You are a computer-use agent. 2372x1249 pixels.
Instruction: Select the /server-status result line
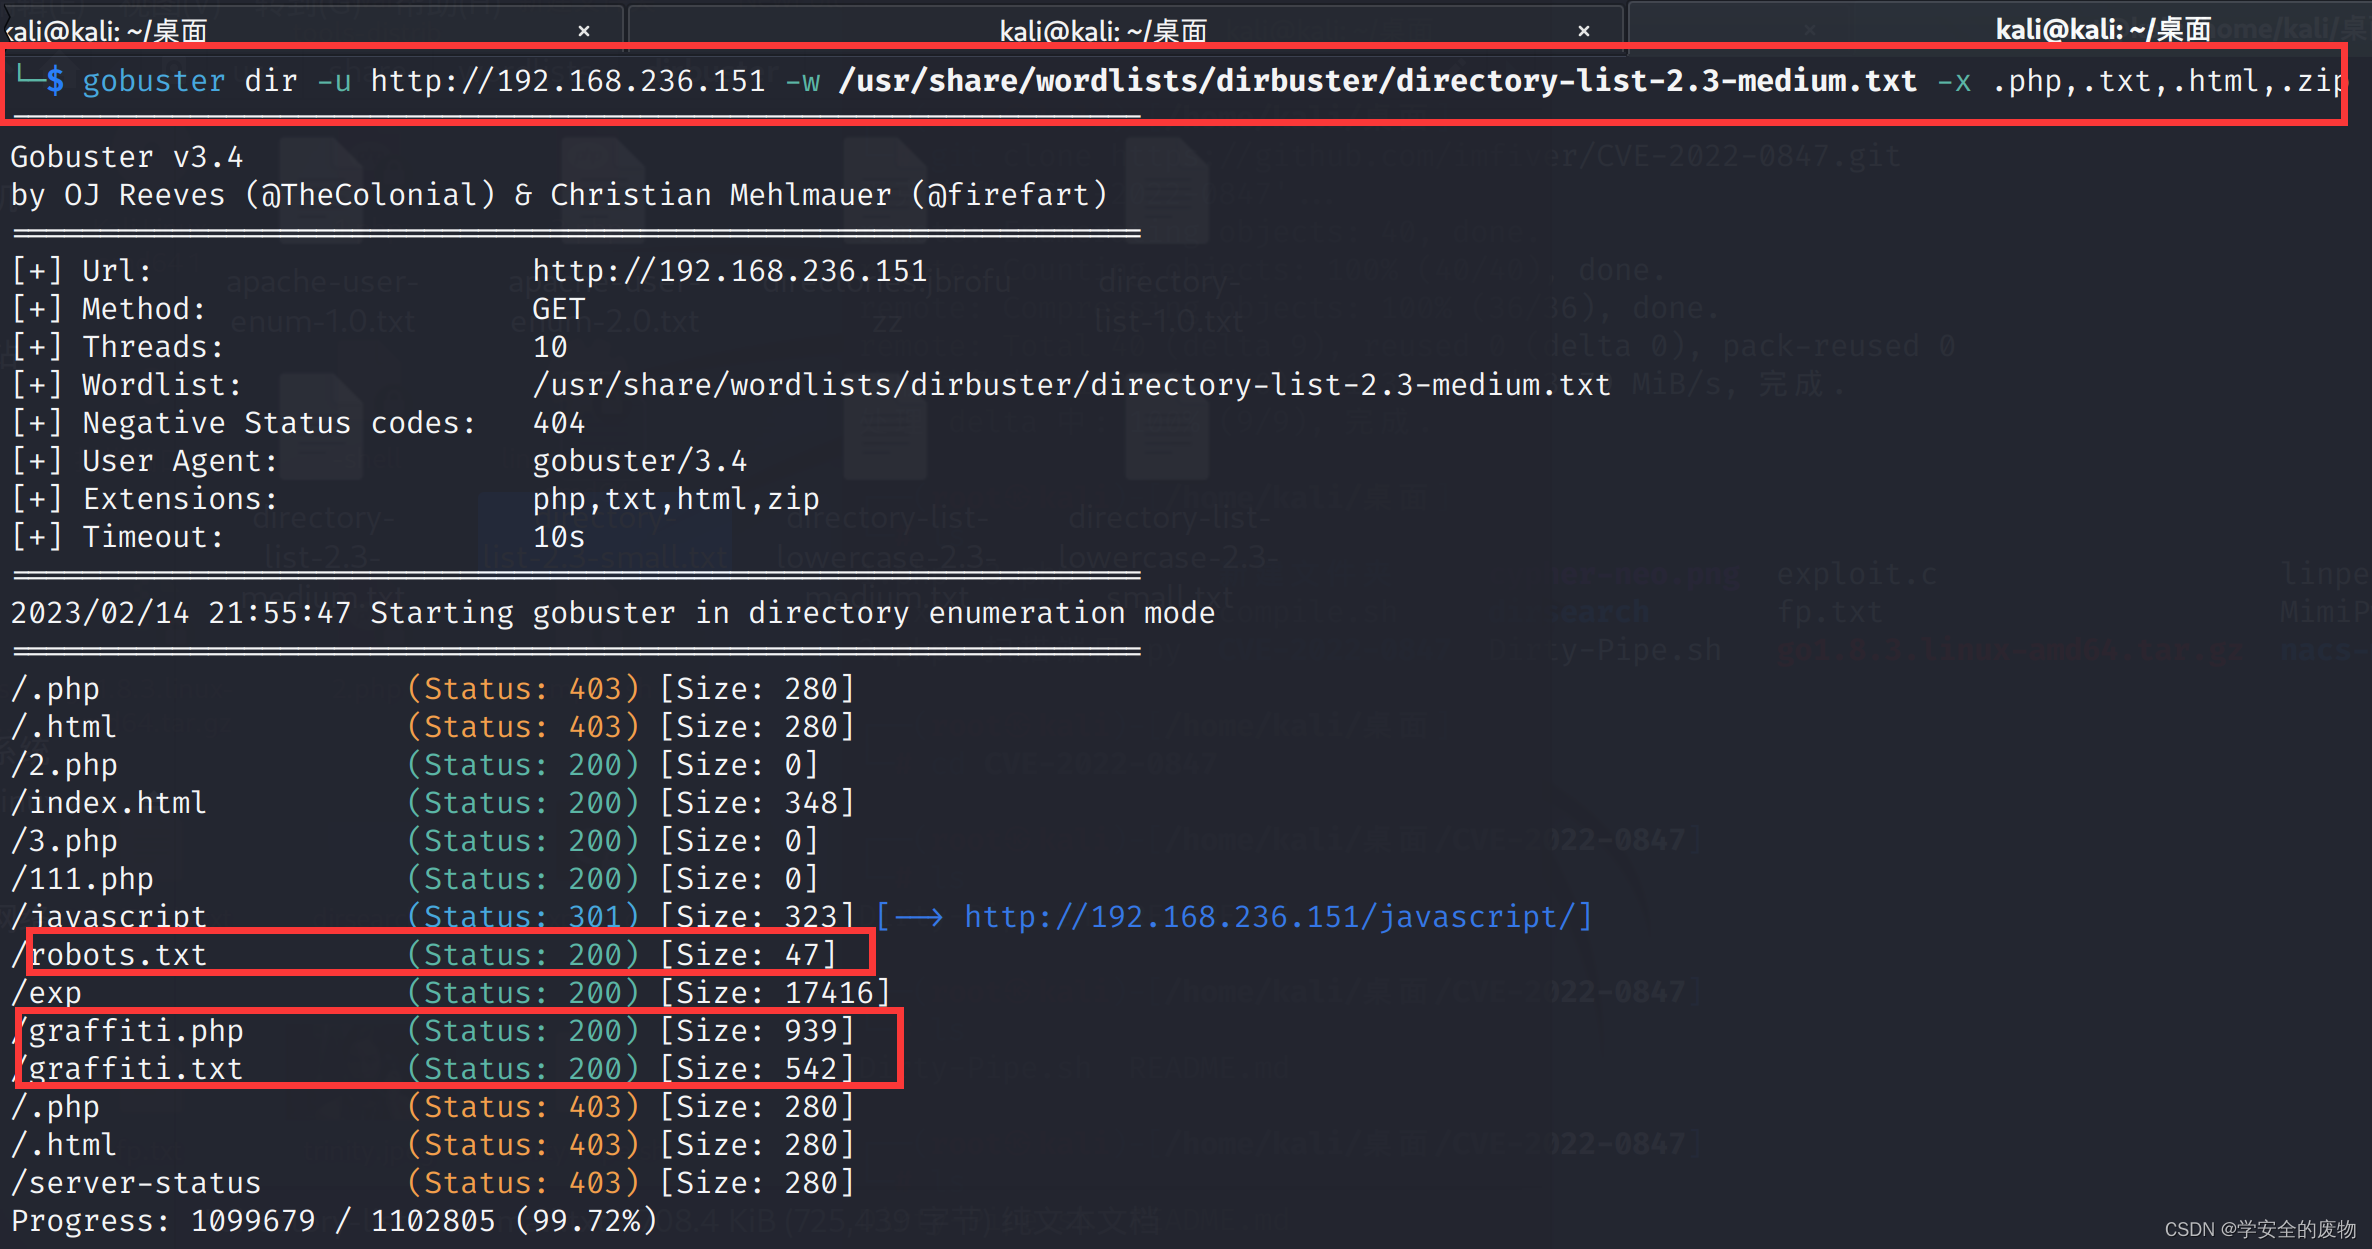[x=433, y=1182]
